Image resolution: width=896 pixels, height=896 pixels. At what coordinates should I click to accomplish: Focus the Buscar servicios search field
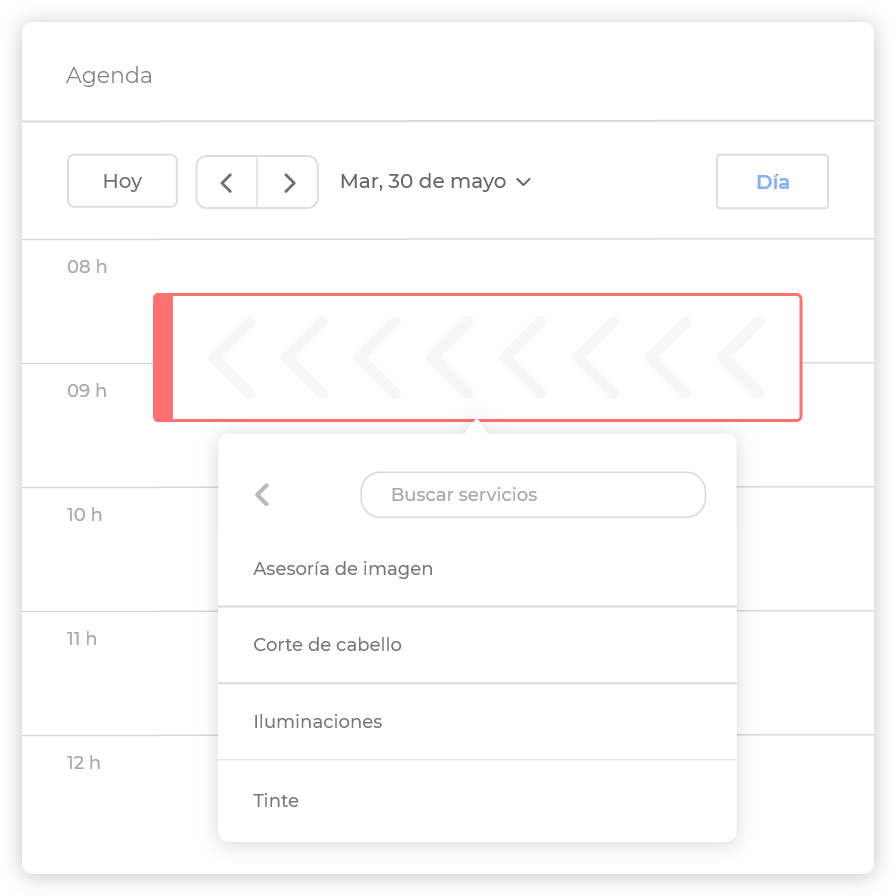click(532, 495)
